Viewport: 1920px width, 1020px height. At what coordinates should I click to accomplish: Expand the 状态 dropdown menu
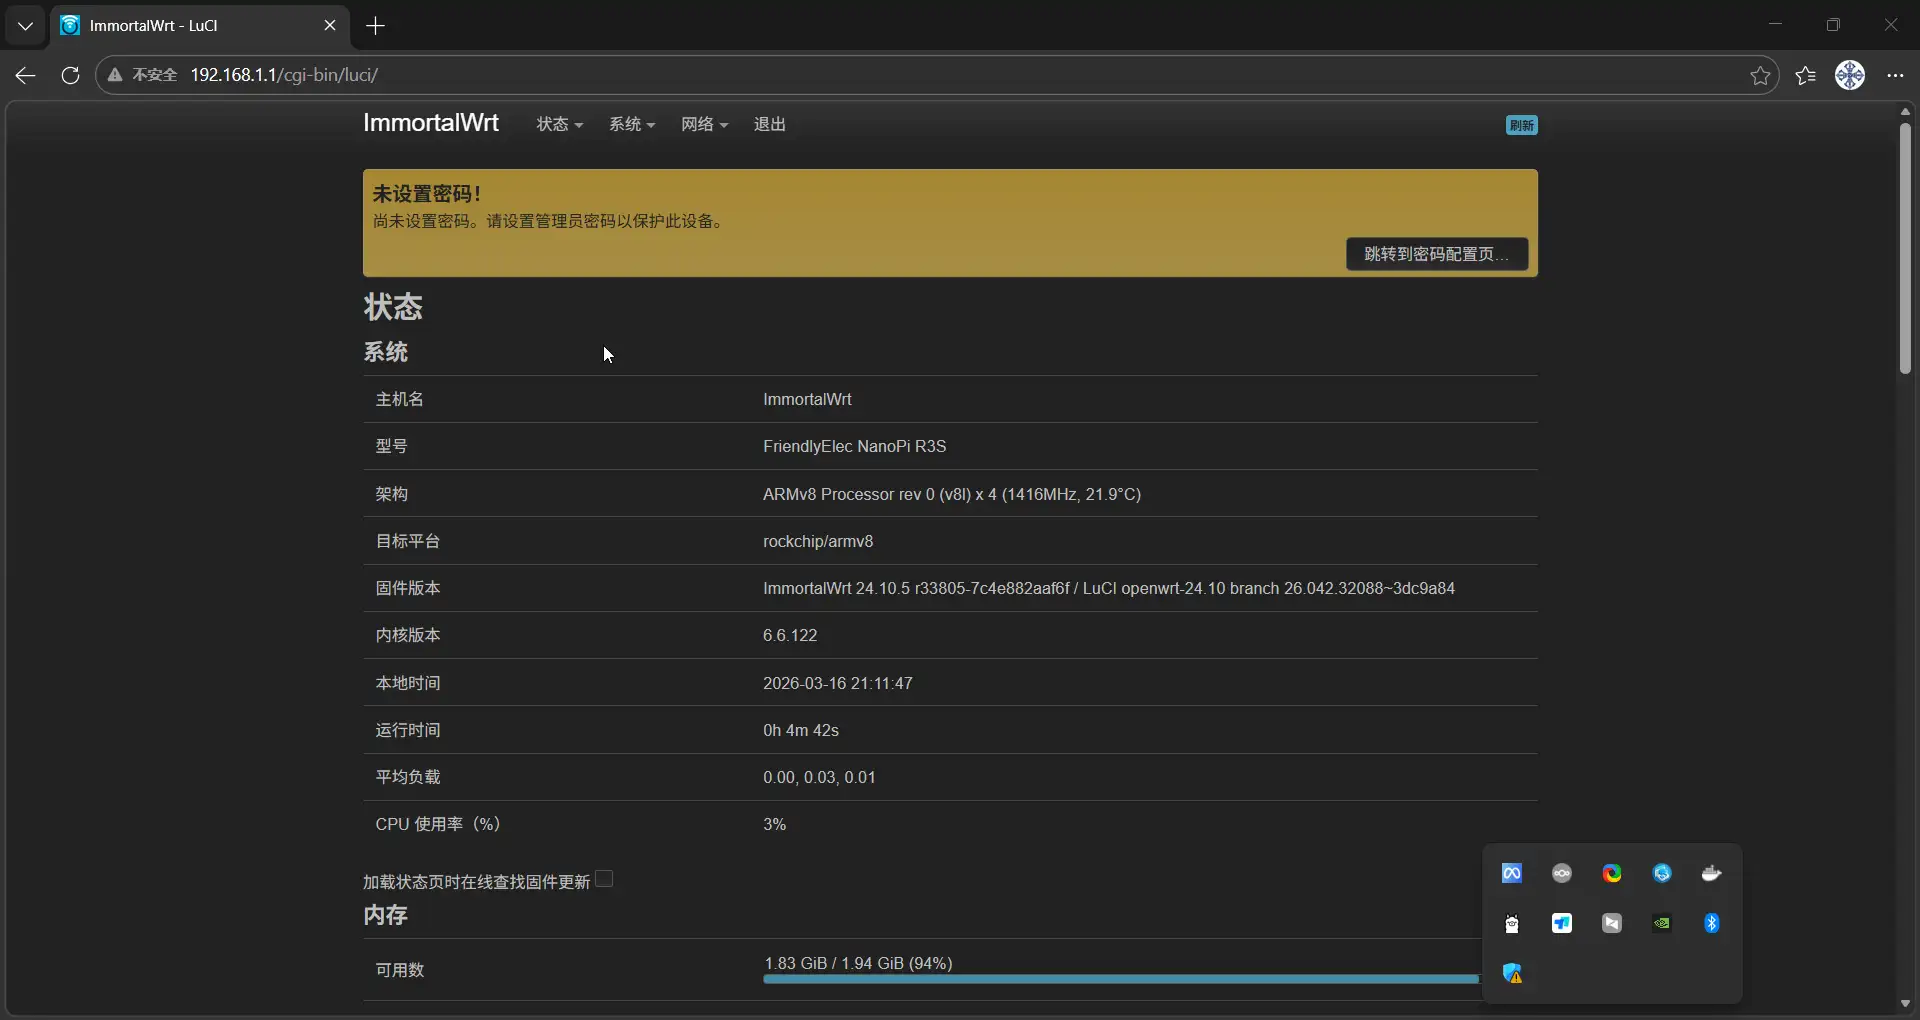point(559,124)
